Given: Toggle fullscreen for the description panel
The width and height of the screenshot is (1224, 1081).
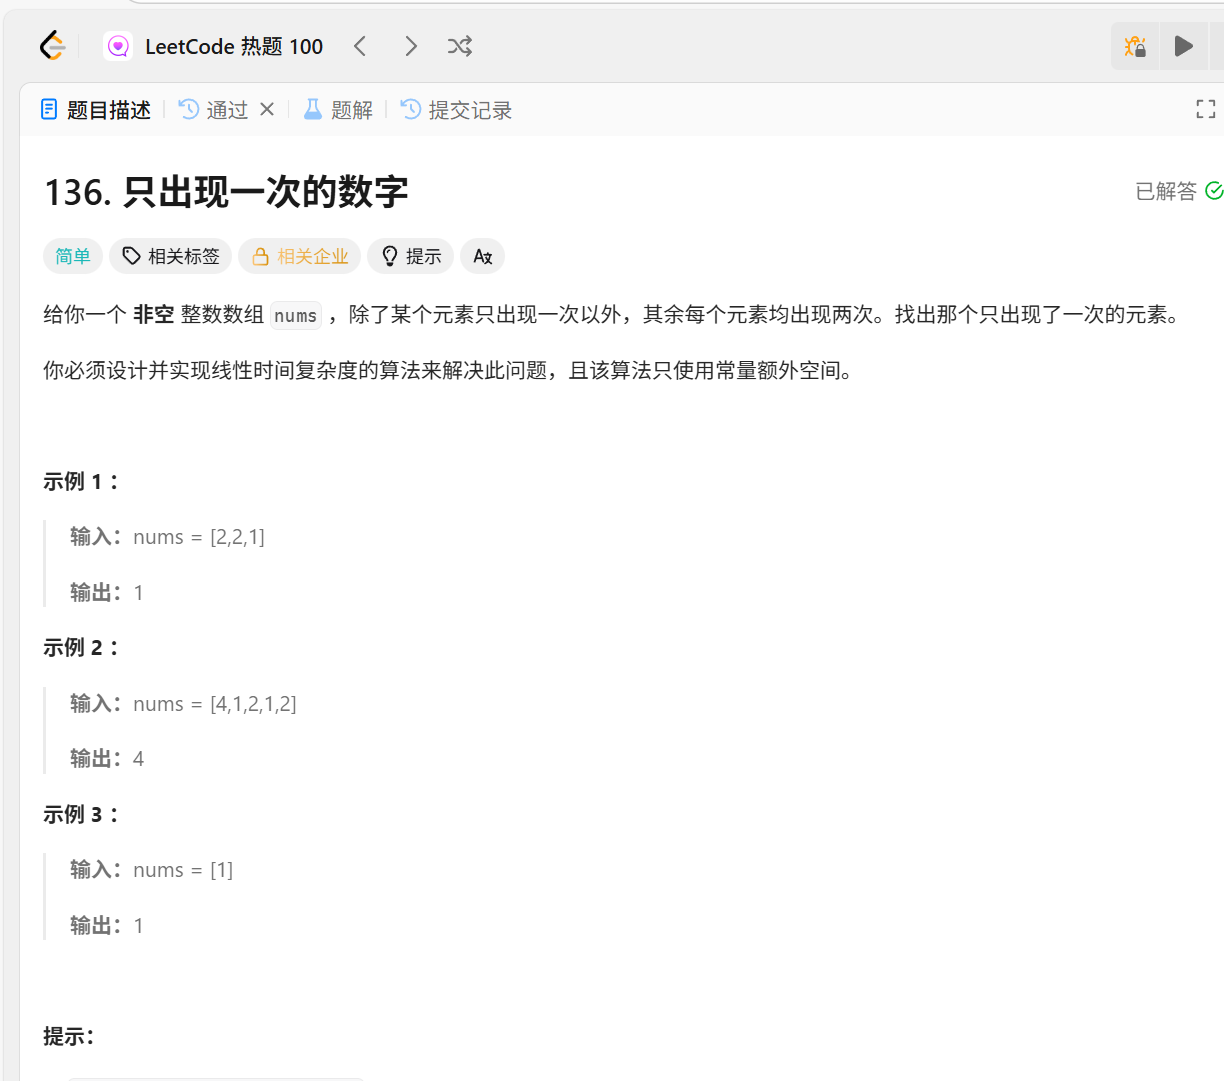Looking at the screenshot, I should click(1206, 110).
